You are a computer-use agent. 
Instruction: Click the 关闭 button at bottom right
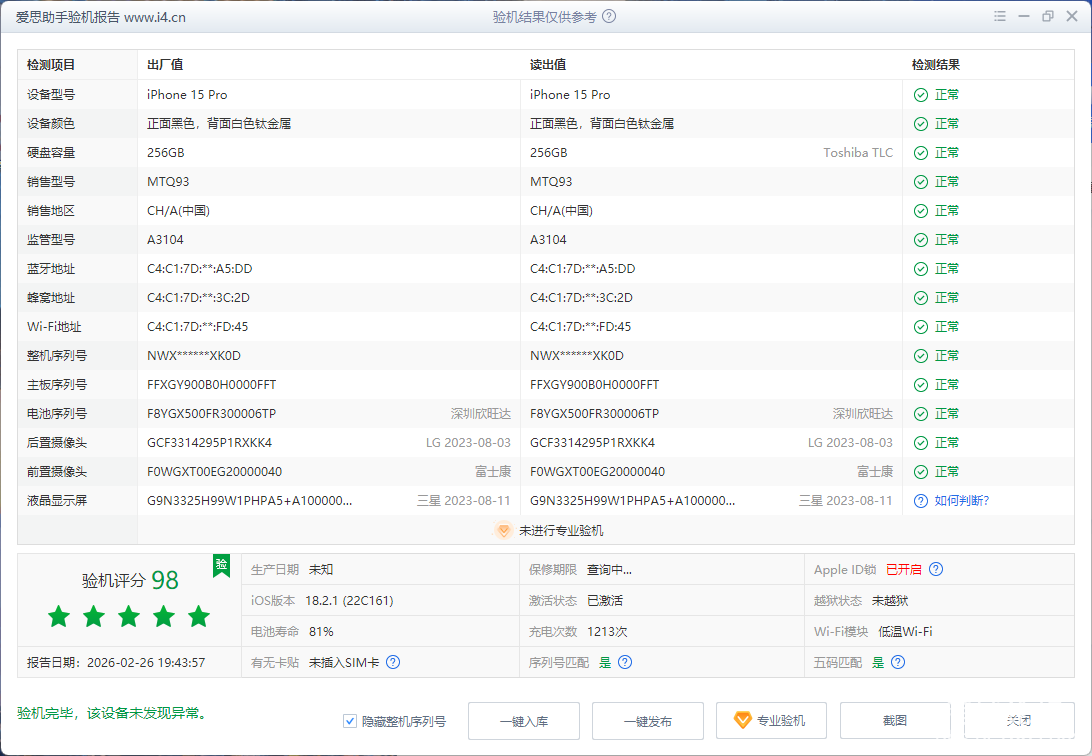tap(1018, 721)
